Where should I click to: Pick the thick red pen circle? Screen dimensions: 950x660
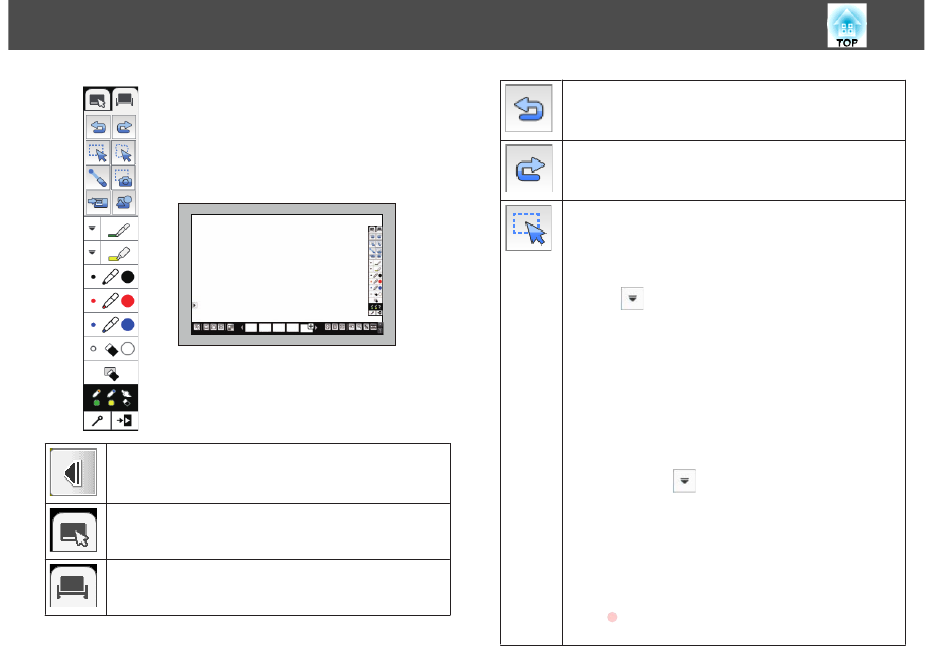[128, 301]
